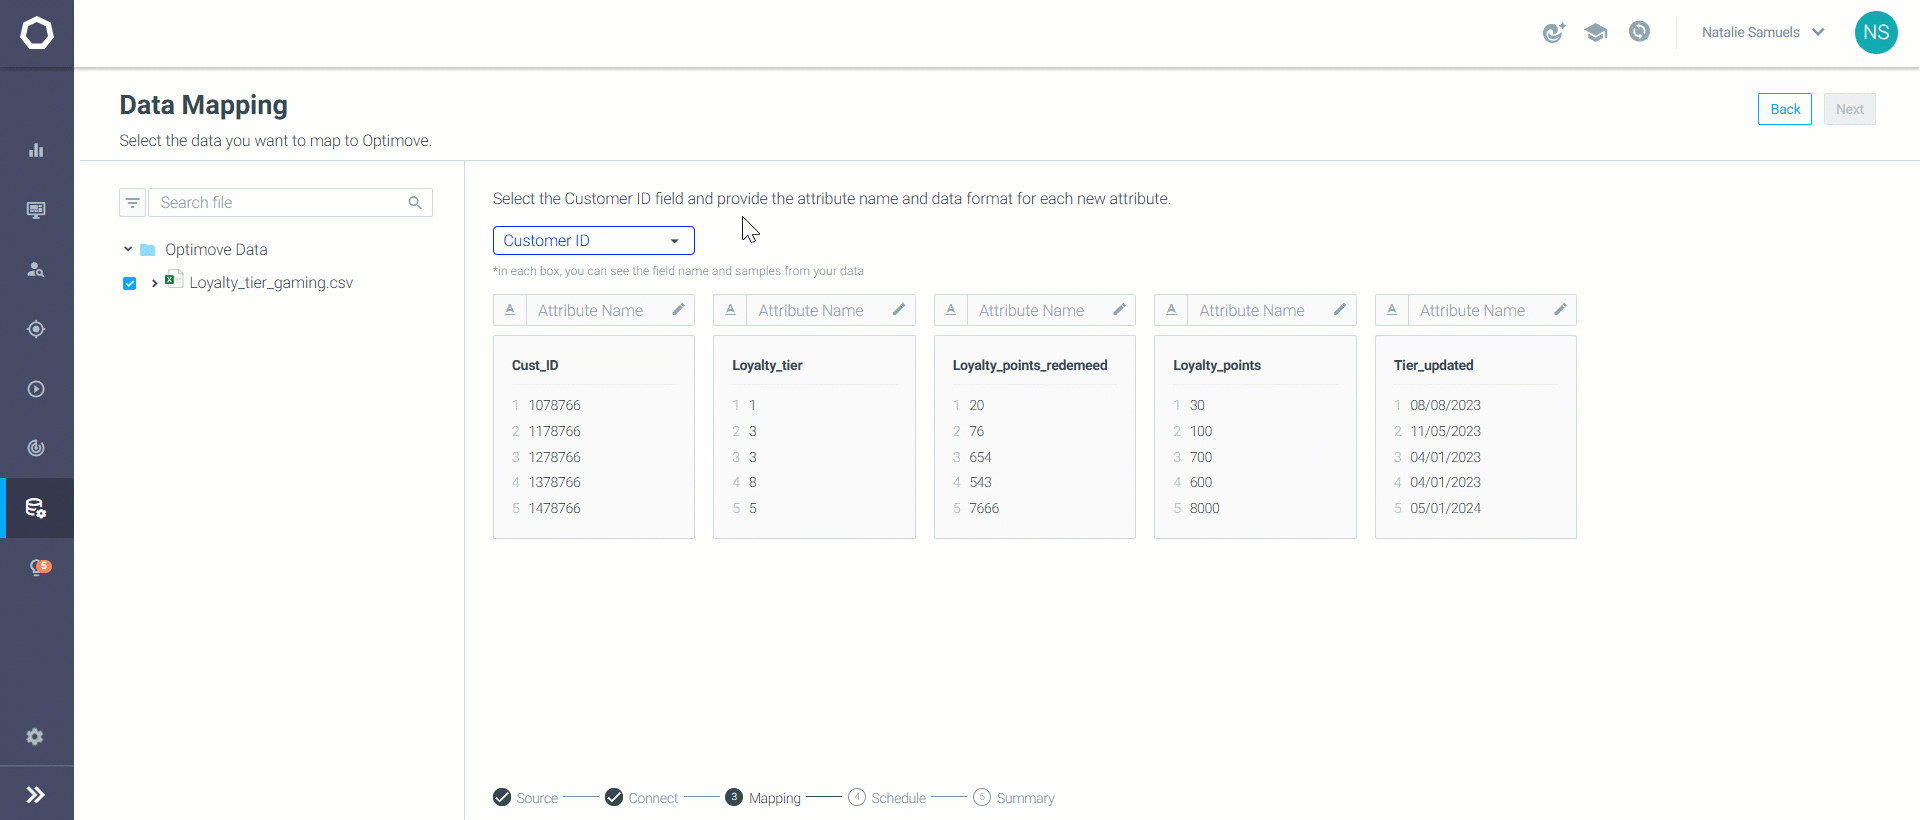
Task: Select the Optimove Data folder label
Action: click(216, 249)
